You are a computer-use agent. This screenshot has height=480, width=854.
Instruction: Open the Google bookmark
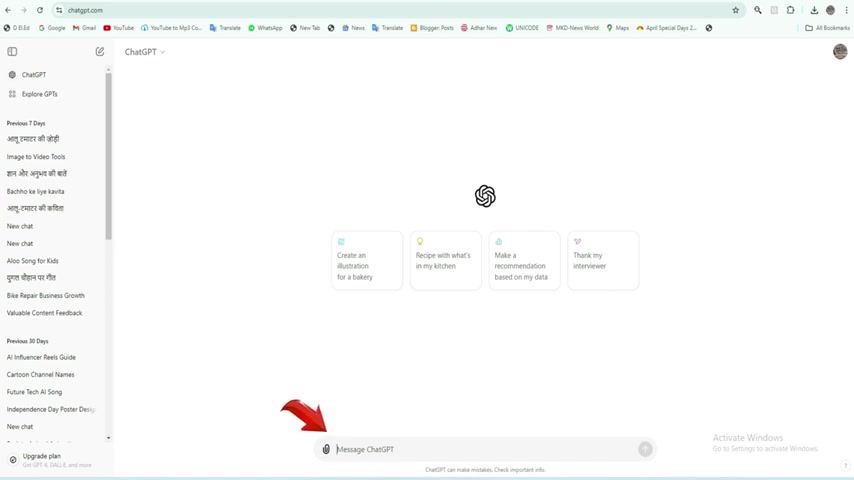point(52,28)
